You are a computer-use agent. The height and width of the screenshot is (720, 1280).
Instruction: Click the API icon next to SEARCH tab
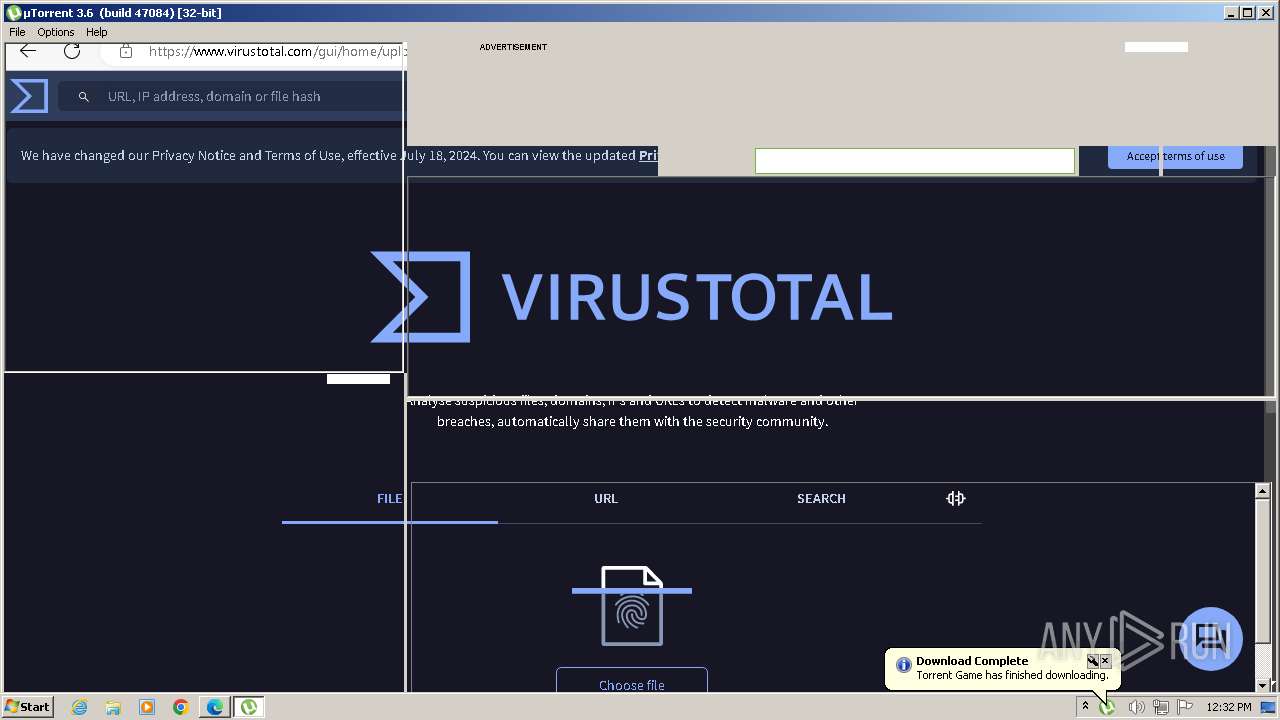[956, 498]
